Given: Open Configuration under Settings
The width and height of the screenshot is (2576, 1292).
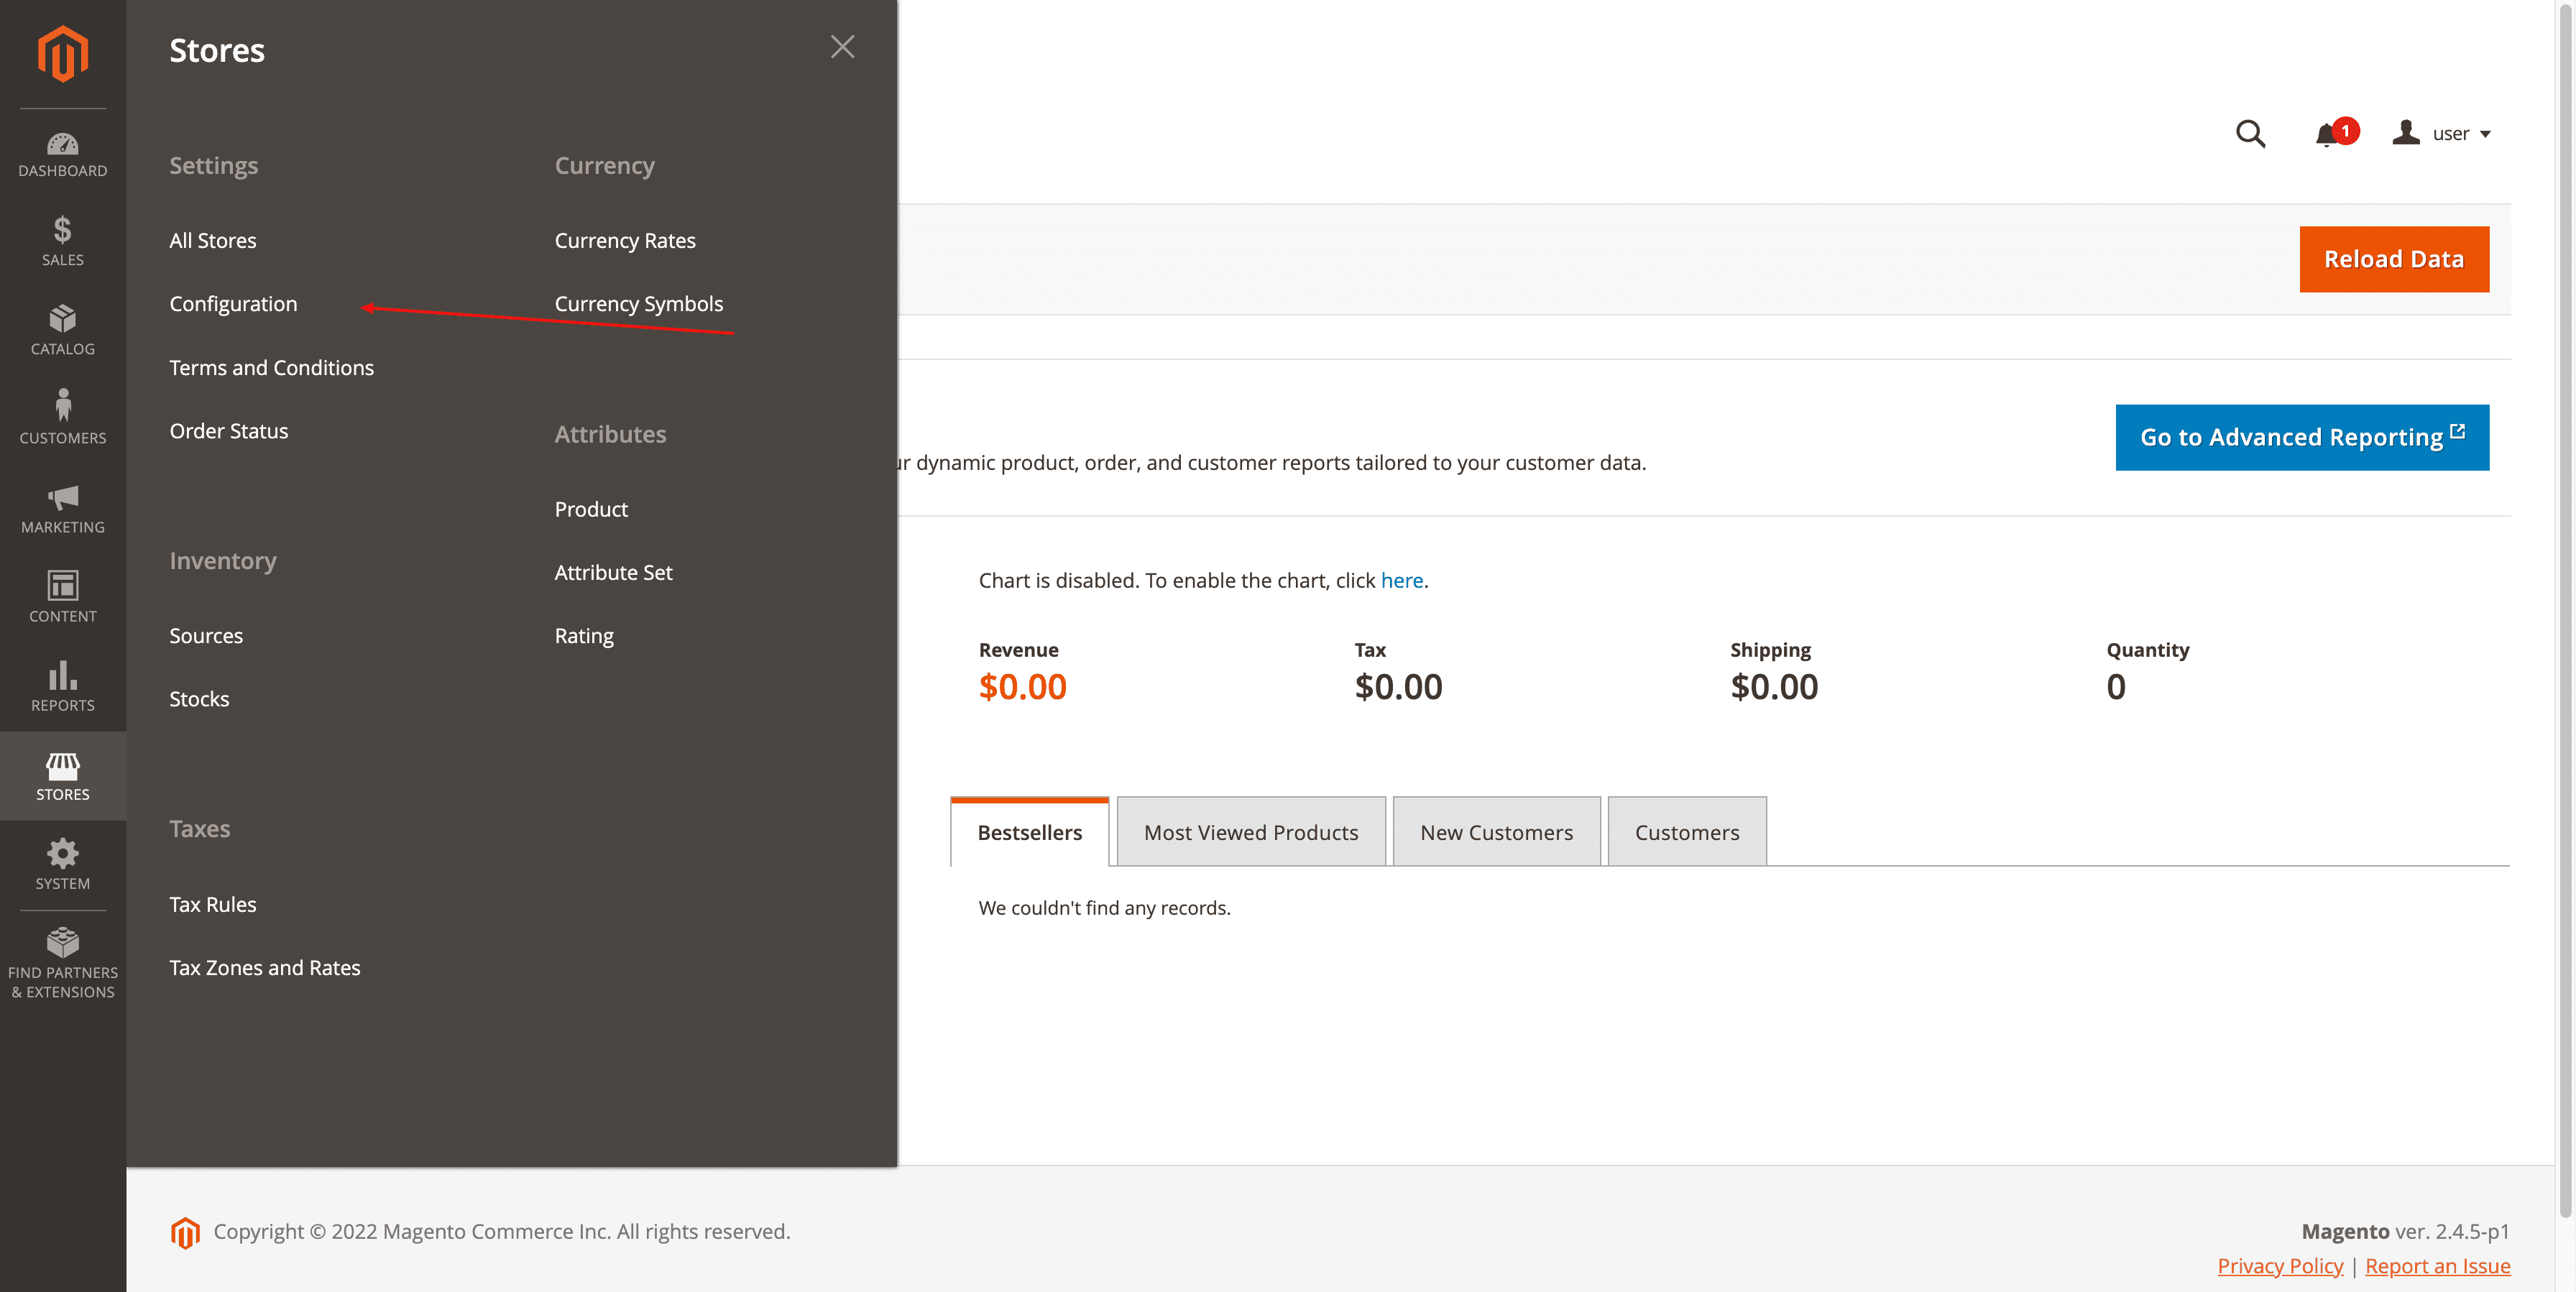Looking at the screenshot, I should (233, 303).
